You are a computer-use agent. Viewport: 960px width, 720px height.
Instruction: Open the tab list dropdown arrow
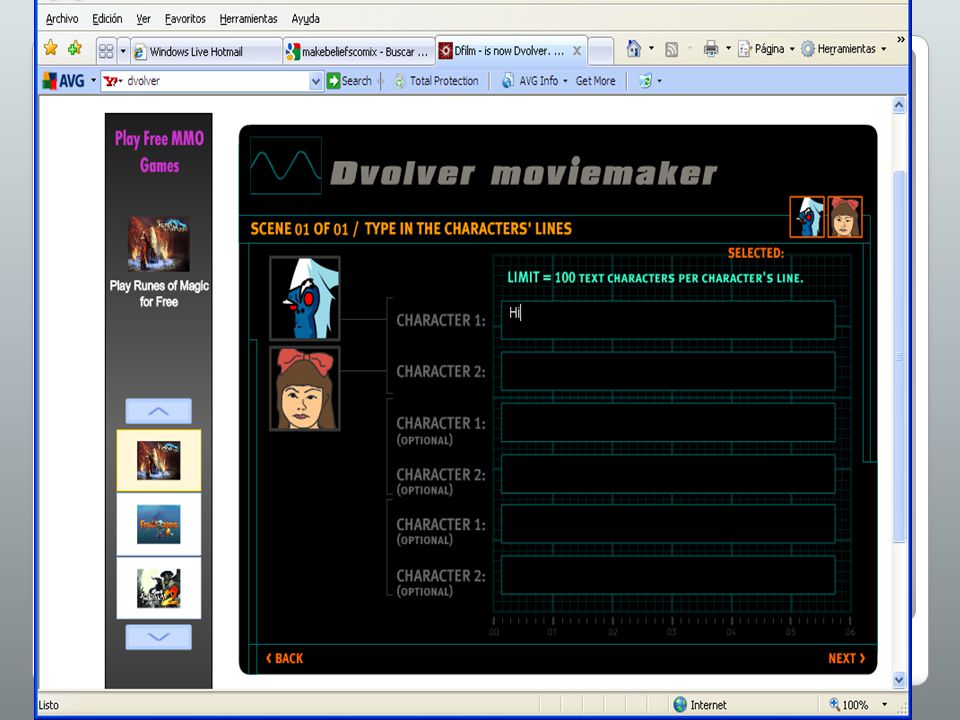pos(122,51)
